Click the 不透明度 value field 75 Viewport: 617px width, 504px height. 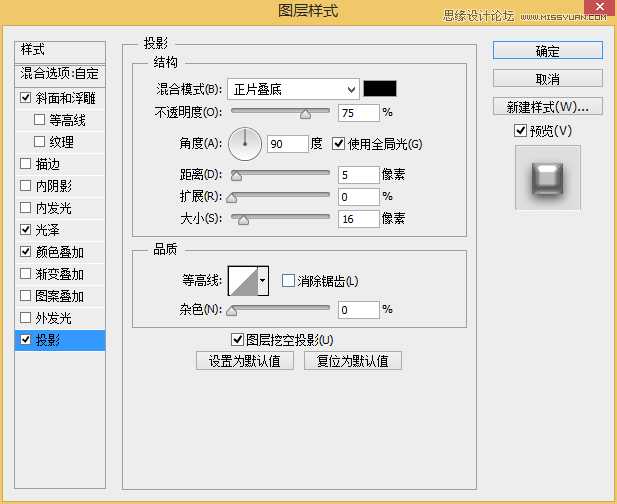point(358,113)
